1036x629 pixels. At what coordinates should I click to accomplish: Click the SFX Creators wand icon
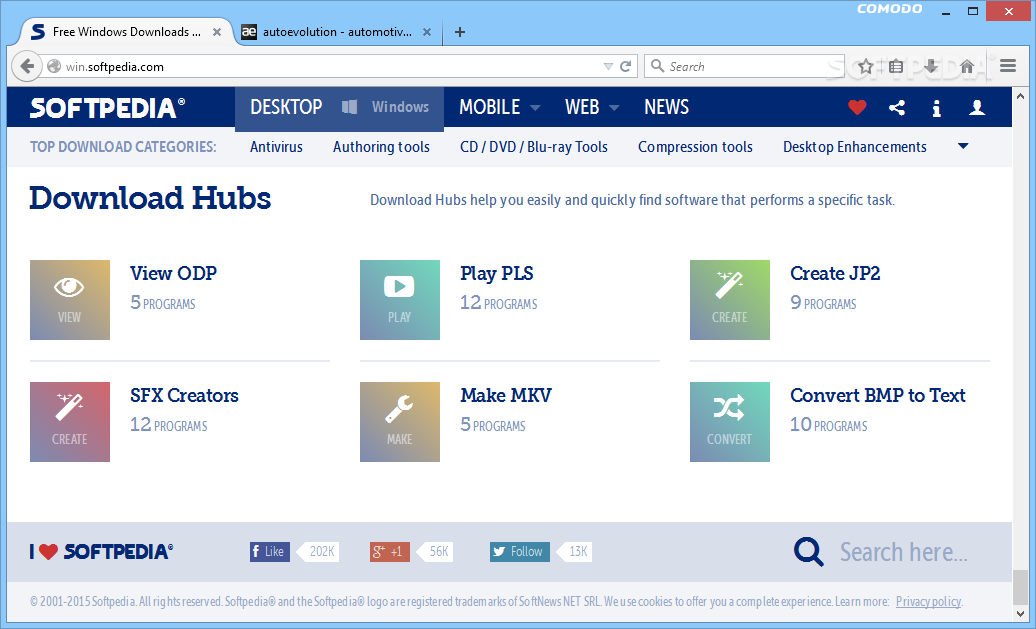(x=69, y=422)
